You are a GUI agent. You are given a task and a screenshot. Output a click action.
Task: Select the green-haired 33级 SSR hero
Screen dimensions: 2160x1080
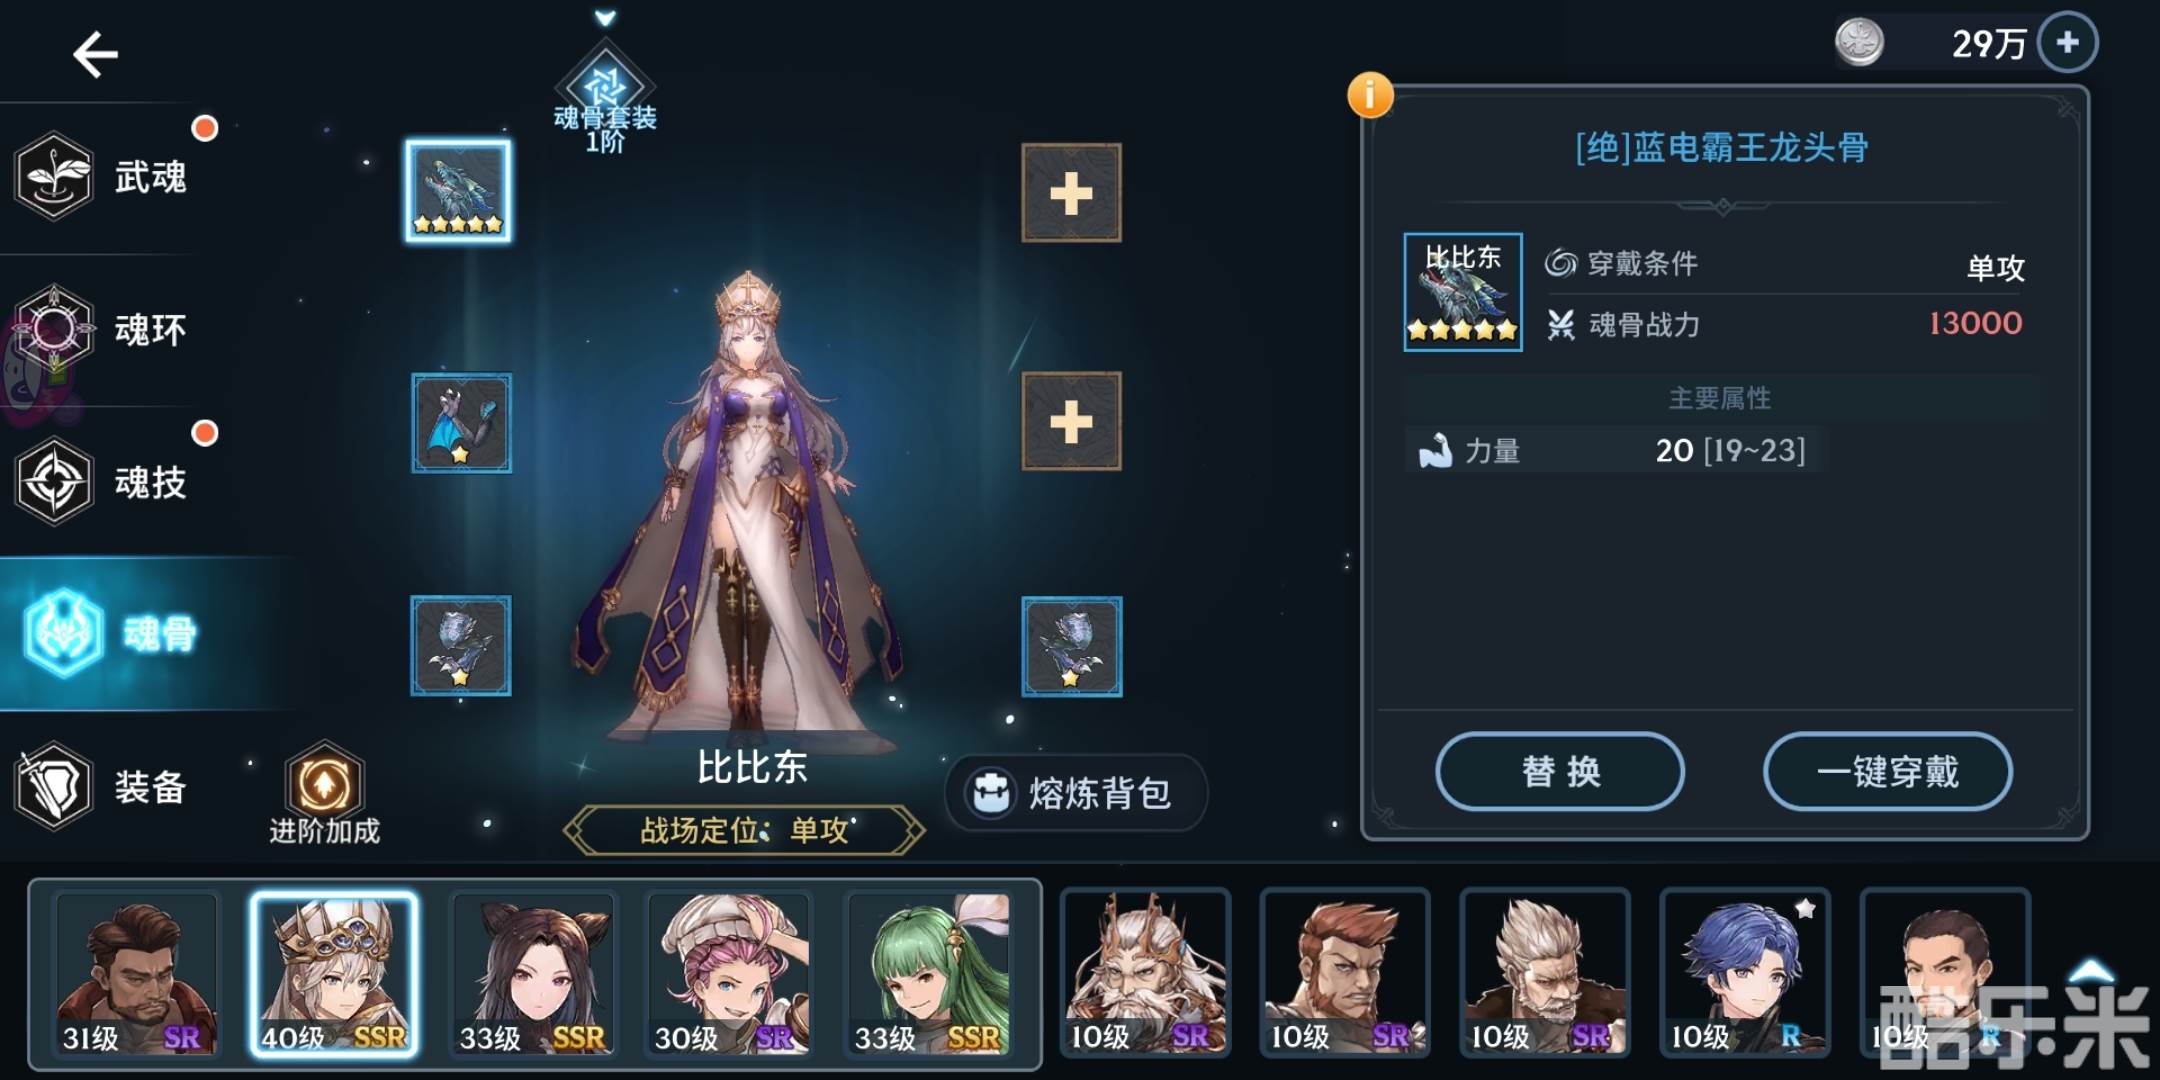(x=930, y=974)
